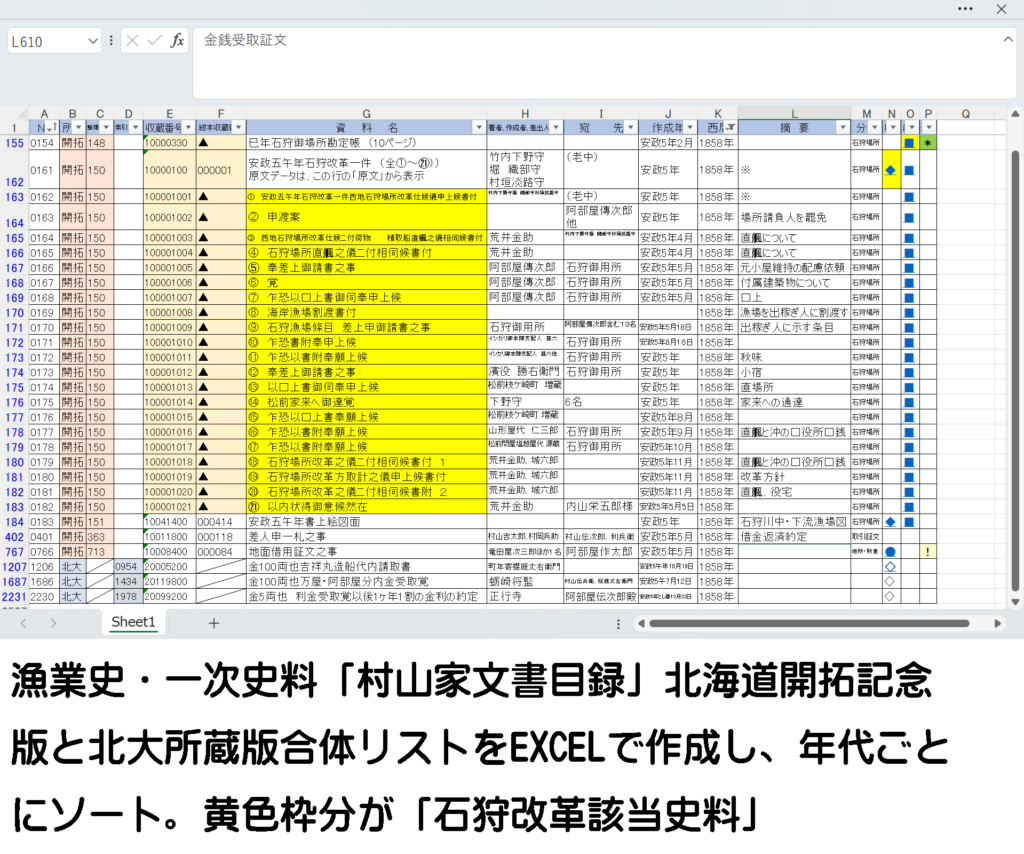Close the window with the top-right X

(1001, 8)
